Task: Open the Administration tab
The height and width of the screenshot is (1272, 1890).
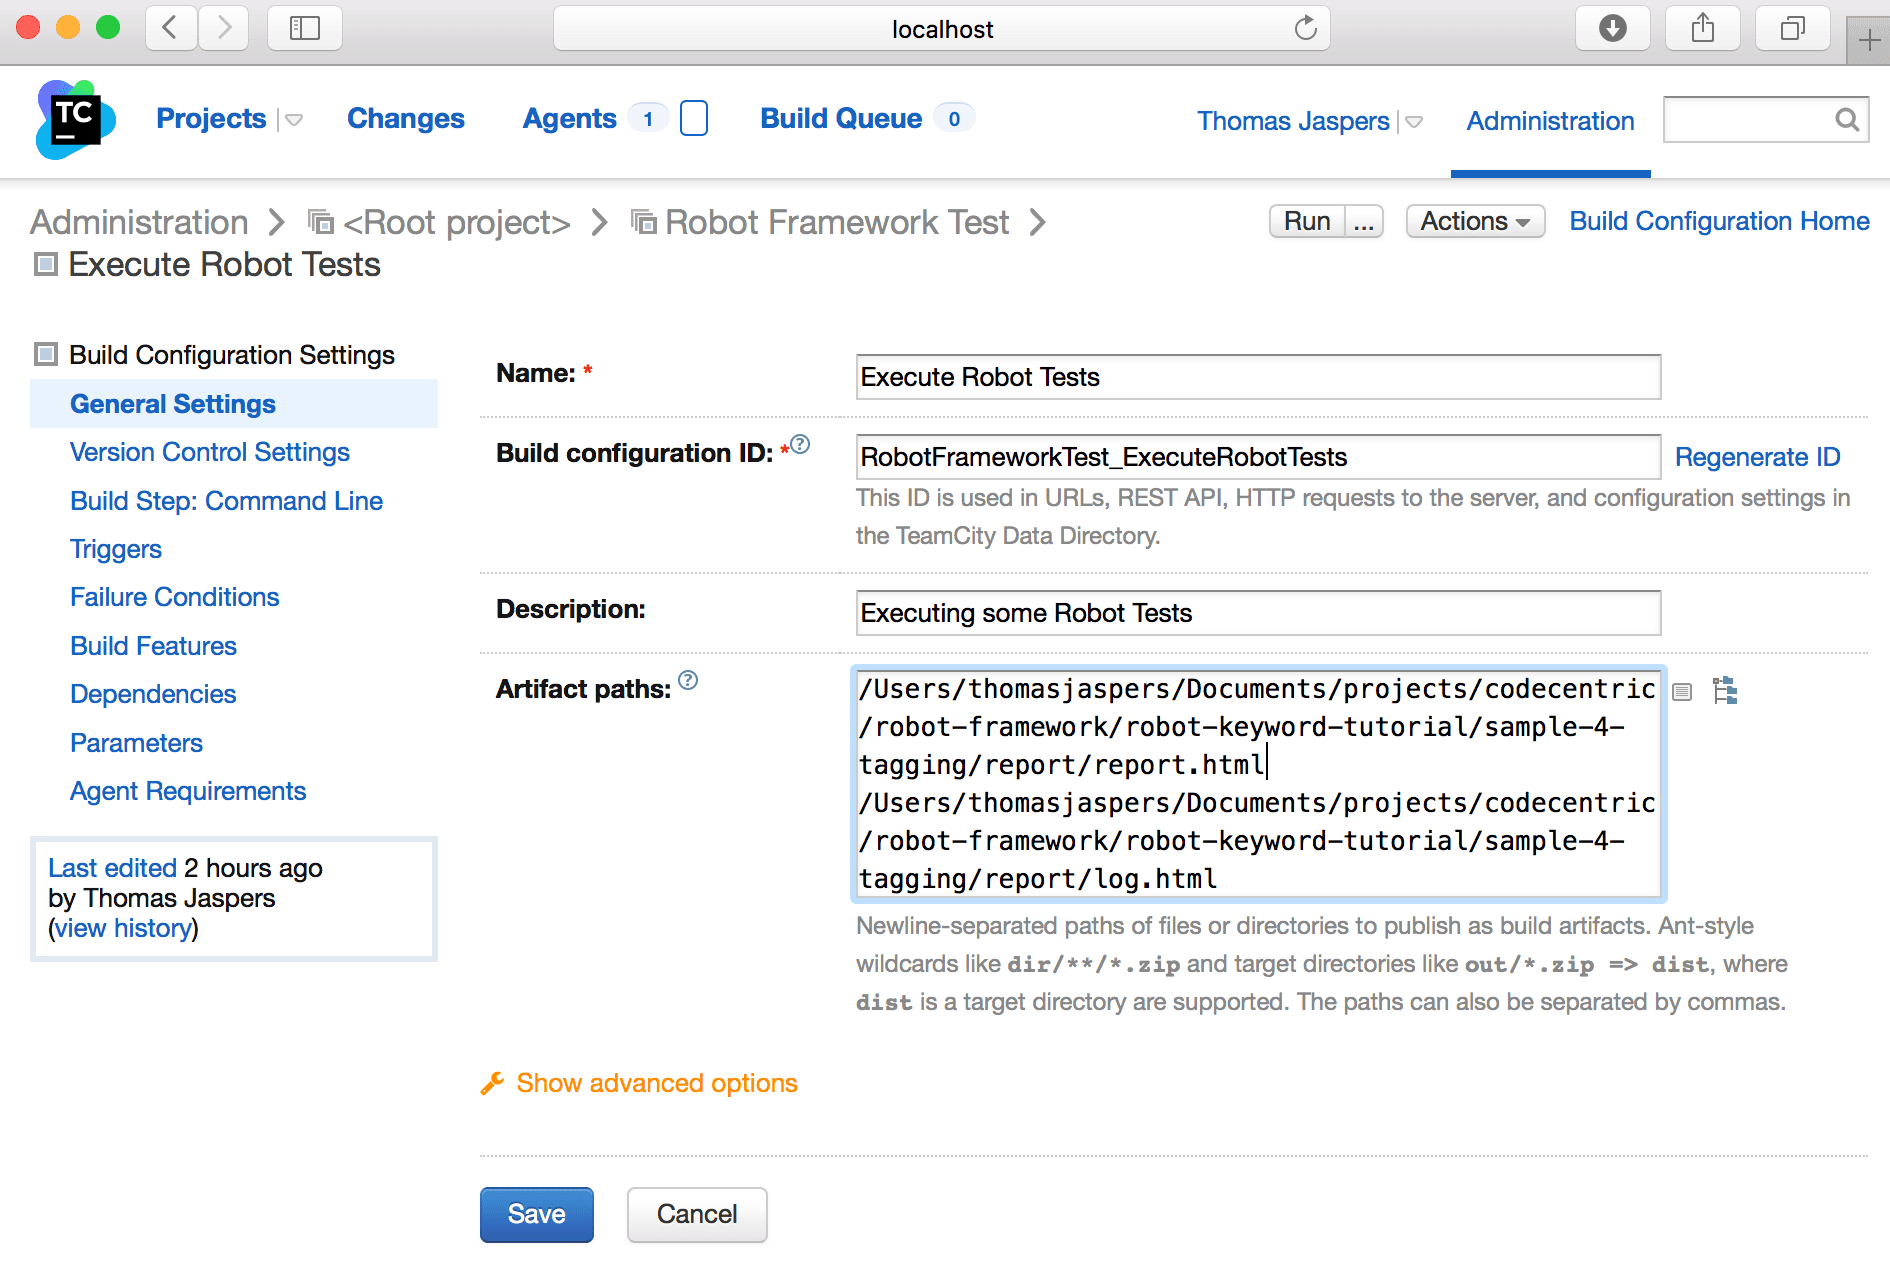Action: click(1549, 121)
